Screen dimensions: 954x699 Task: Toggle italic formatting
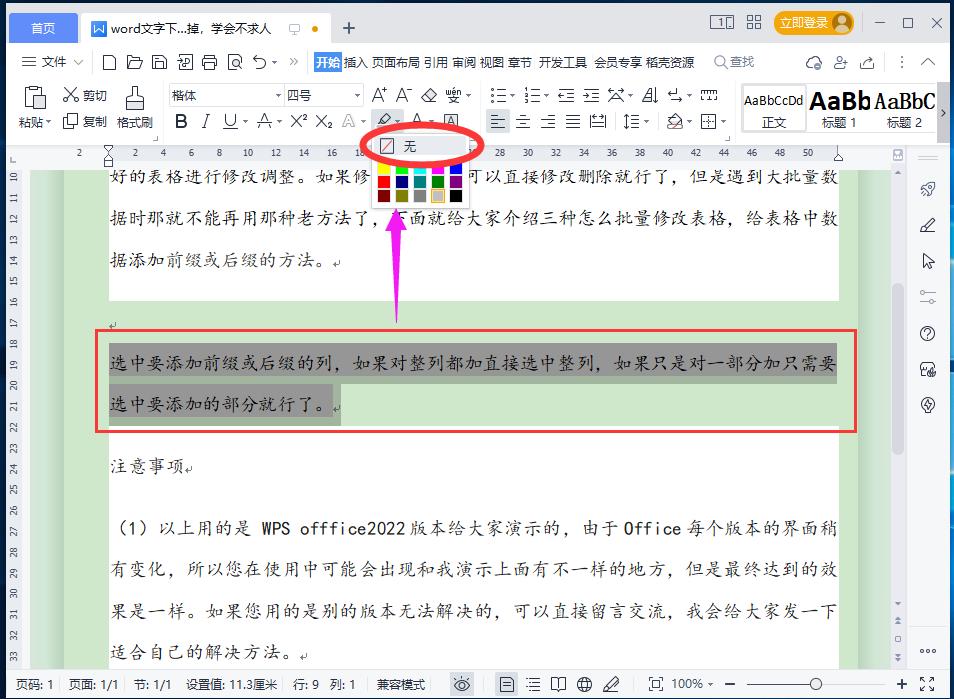(206, 120)
